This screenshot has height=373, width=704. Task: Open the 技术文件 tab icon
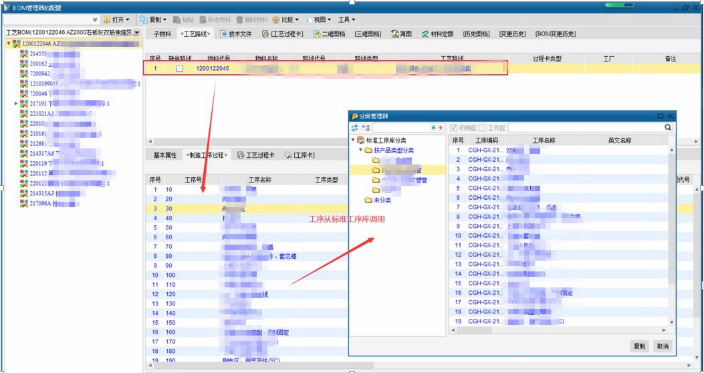click(x=224, y=34)
